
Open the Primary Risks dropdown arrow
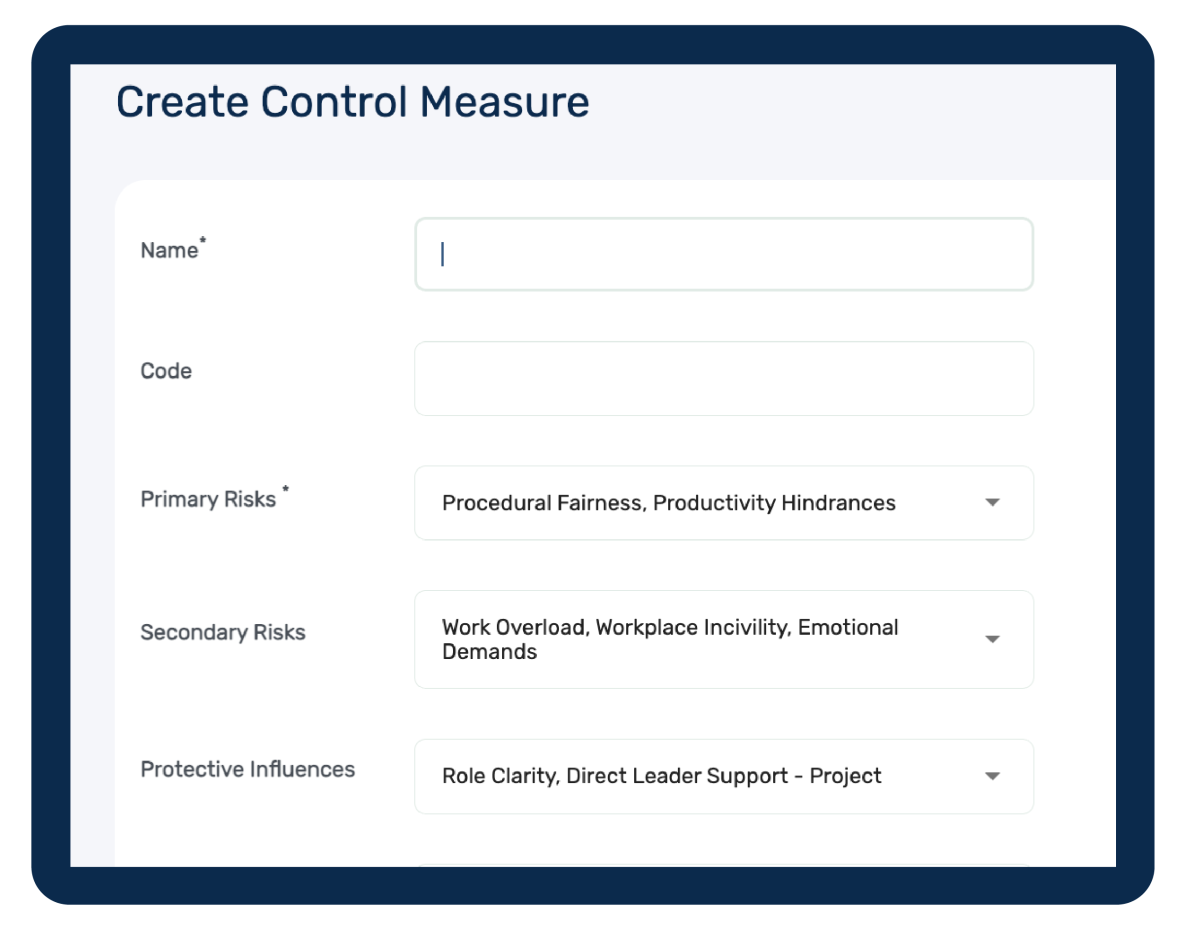pos(992,503)
